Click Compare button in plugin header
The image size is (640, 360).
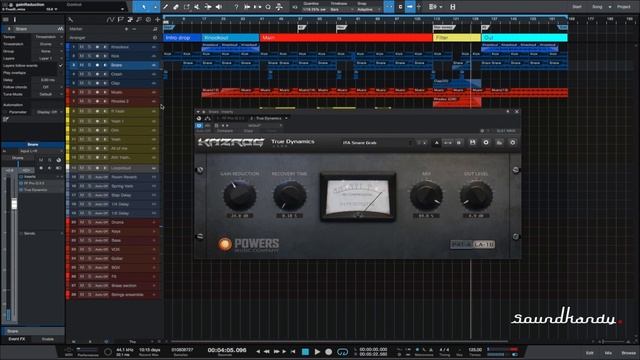tap(225, 131)
